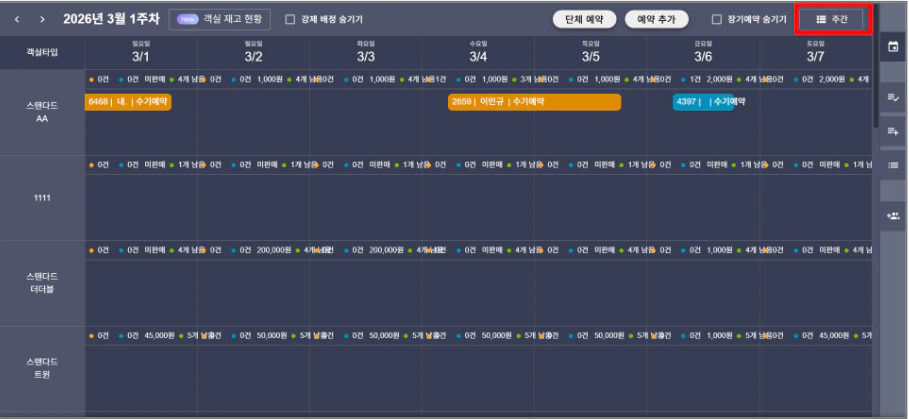Click 2,000원 price in 스탠다드 AA 3/6

(x=719, y=79)
